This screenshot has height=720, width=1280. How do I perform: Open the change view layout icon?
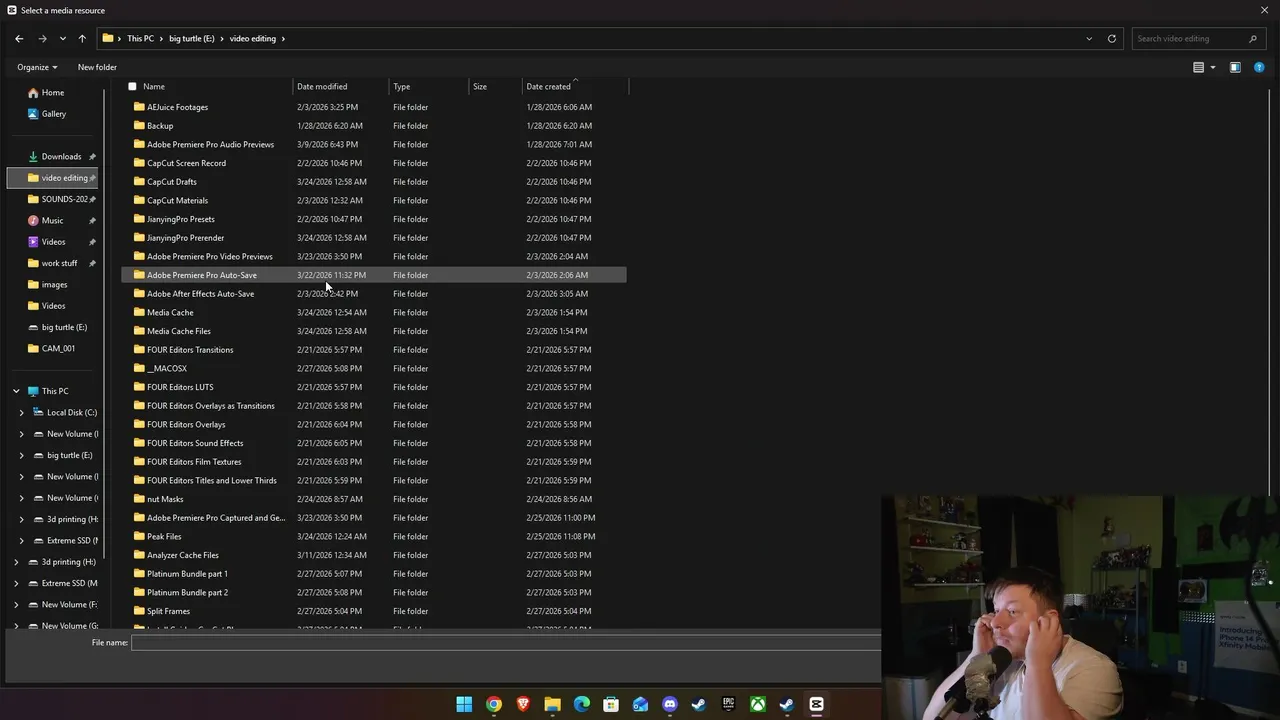pos(1198,67)
